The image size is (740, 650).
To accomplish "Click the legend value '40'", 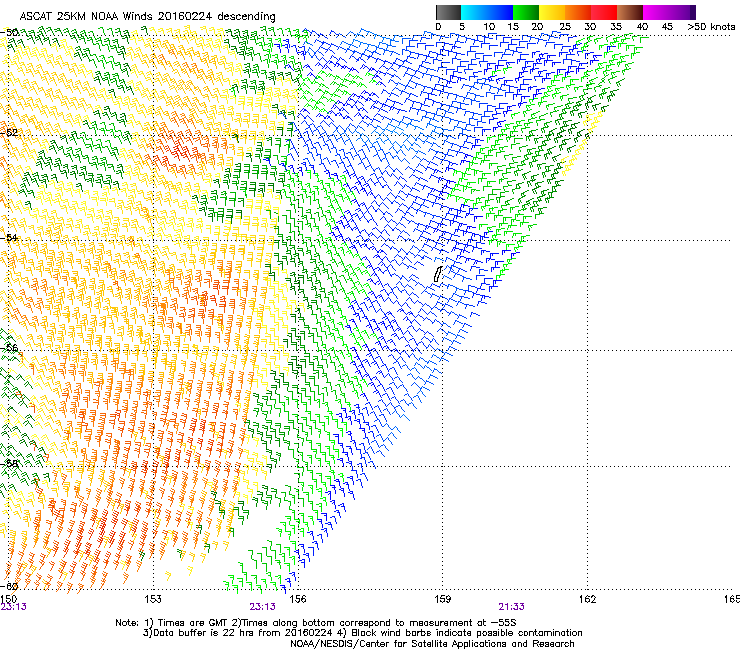I will click(x=642, y=26).
